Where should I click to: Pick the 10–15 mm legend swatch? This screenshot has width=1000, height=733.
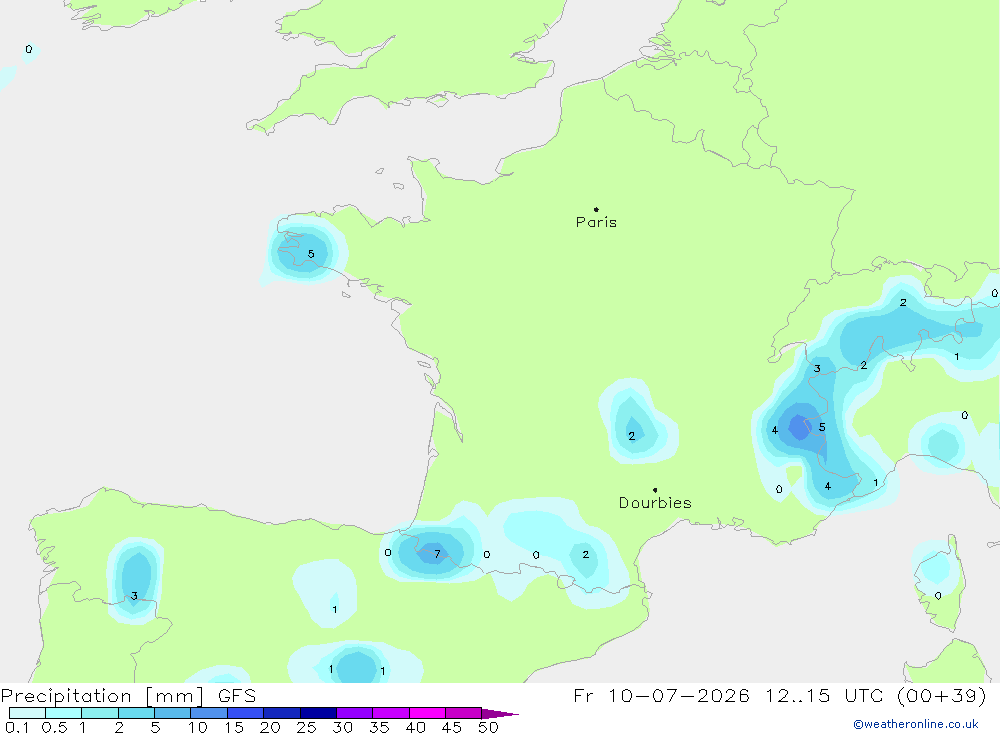click(x=209, y=713)
